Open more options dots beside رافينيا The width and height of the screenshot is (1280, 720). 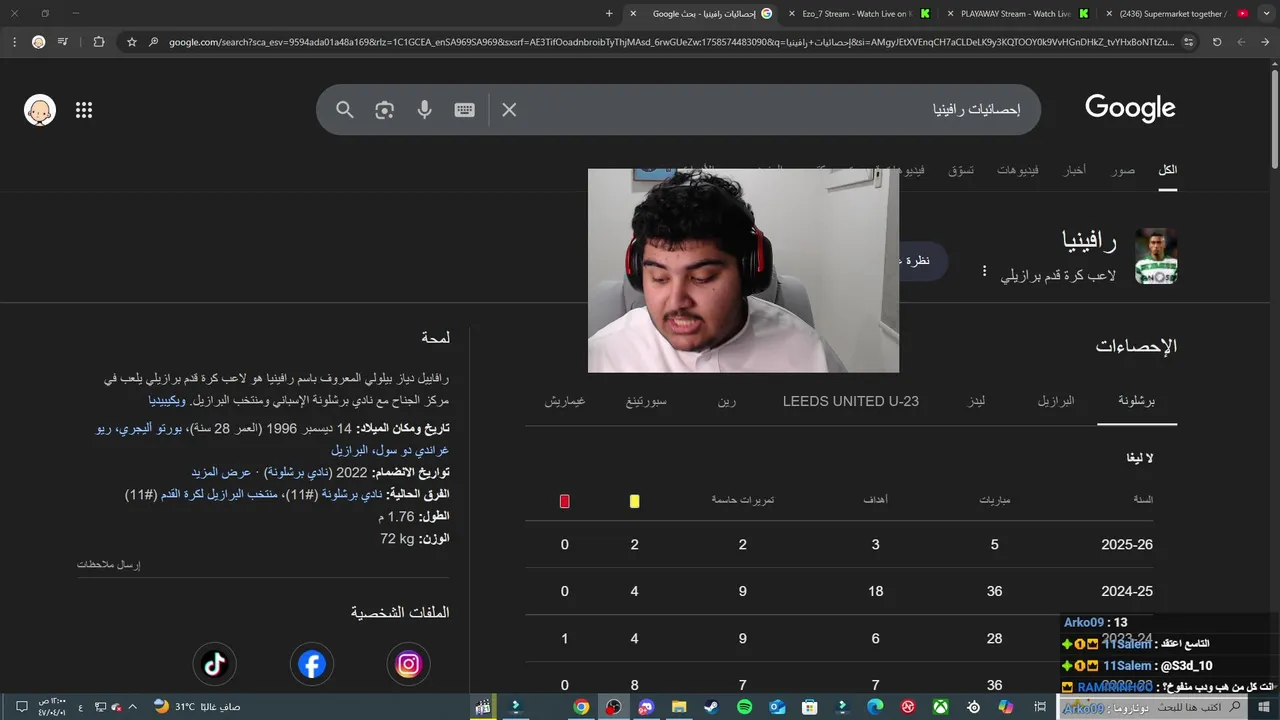click(x=984, y=271)
